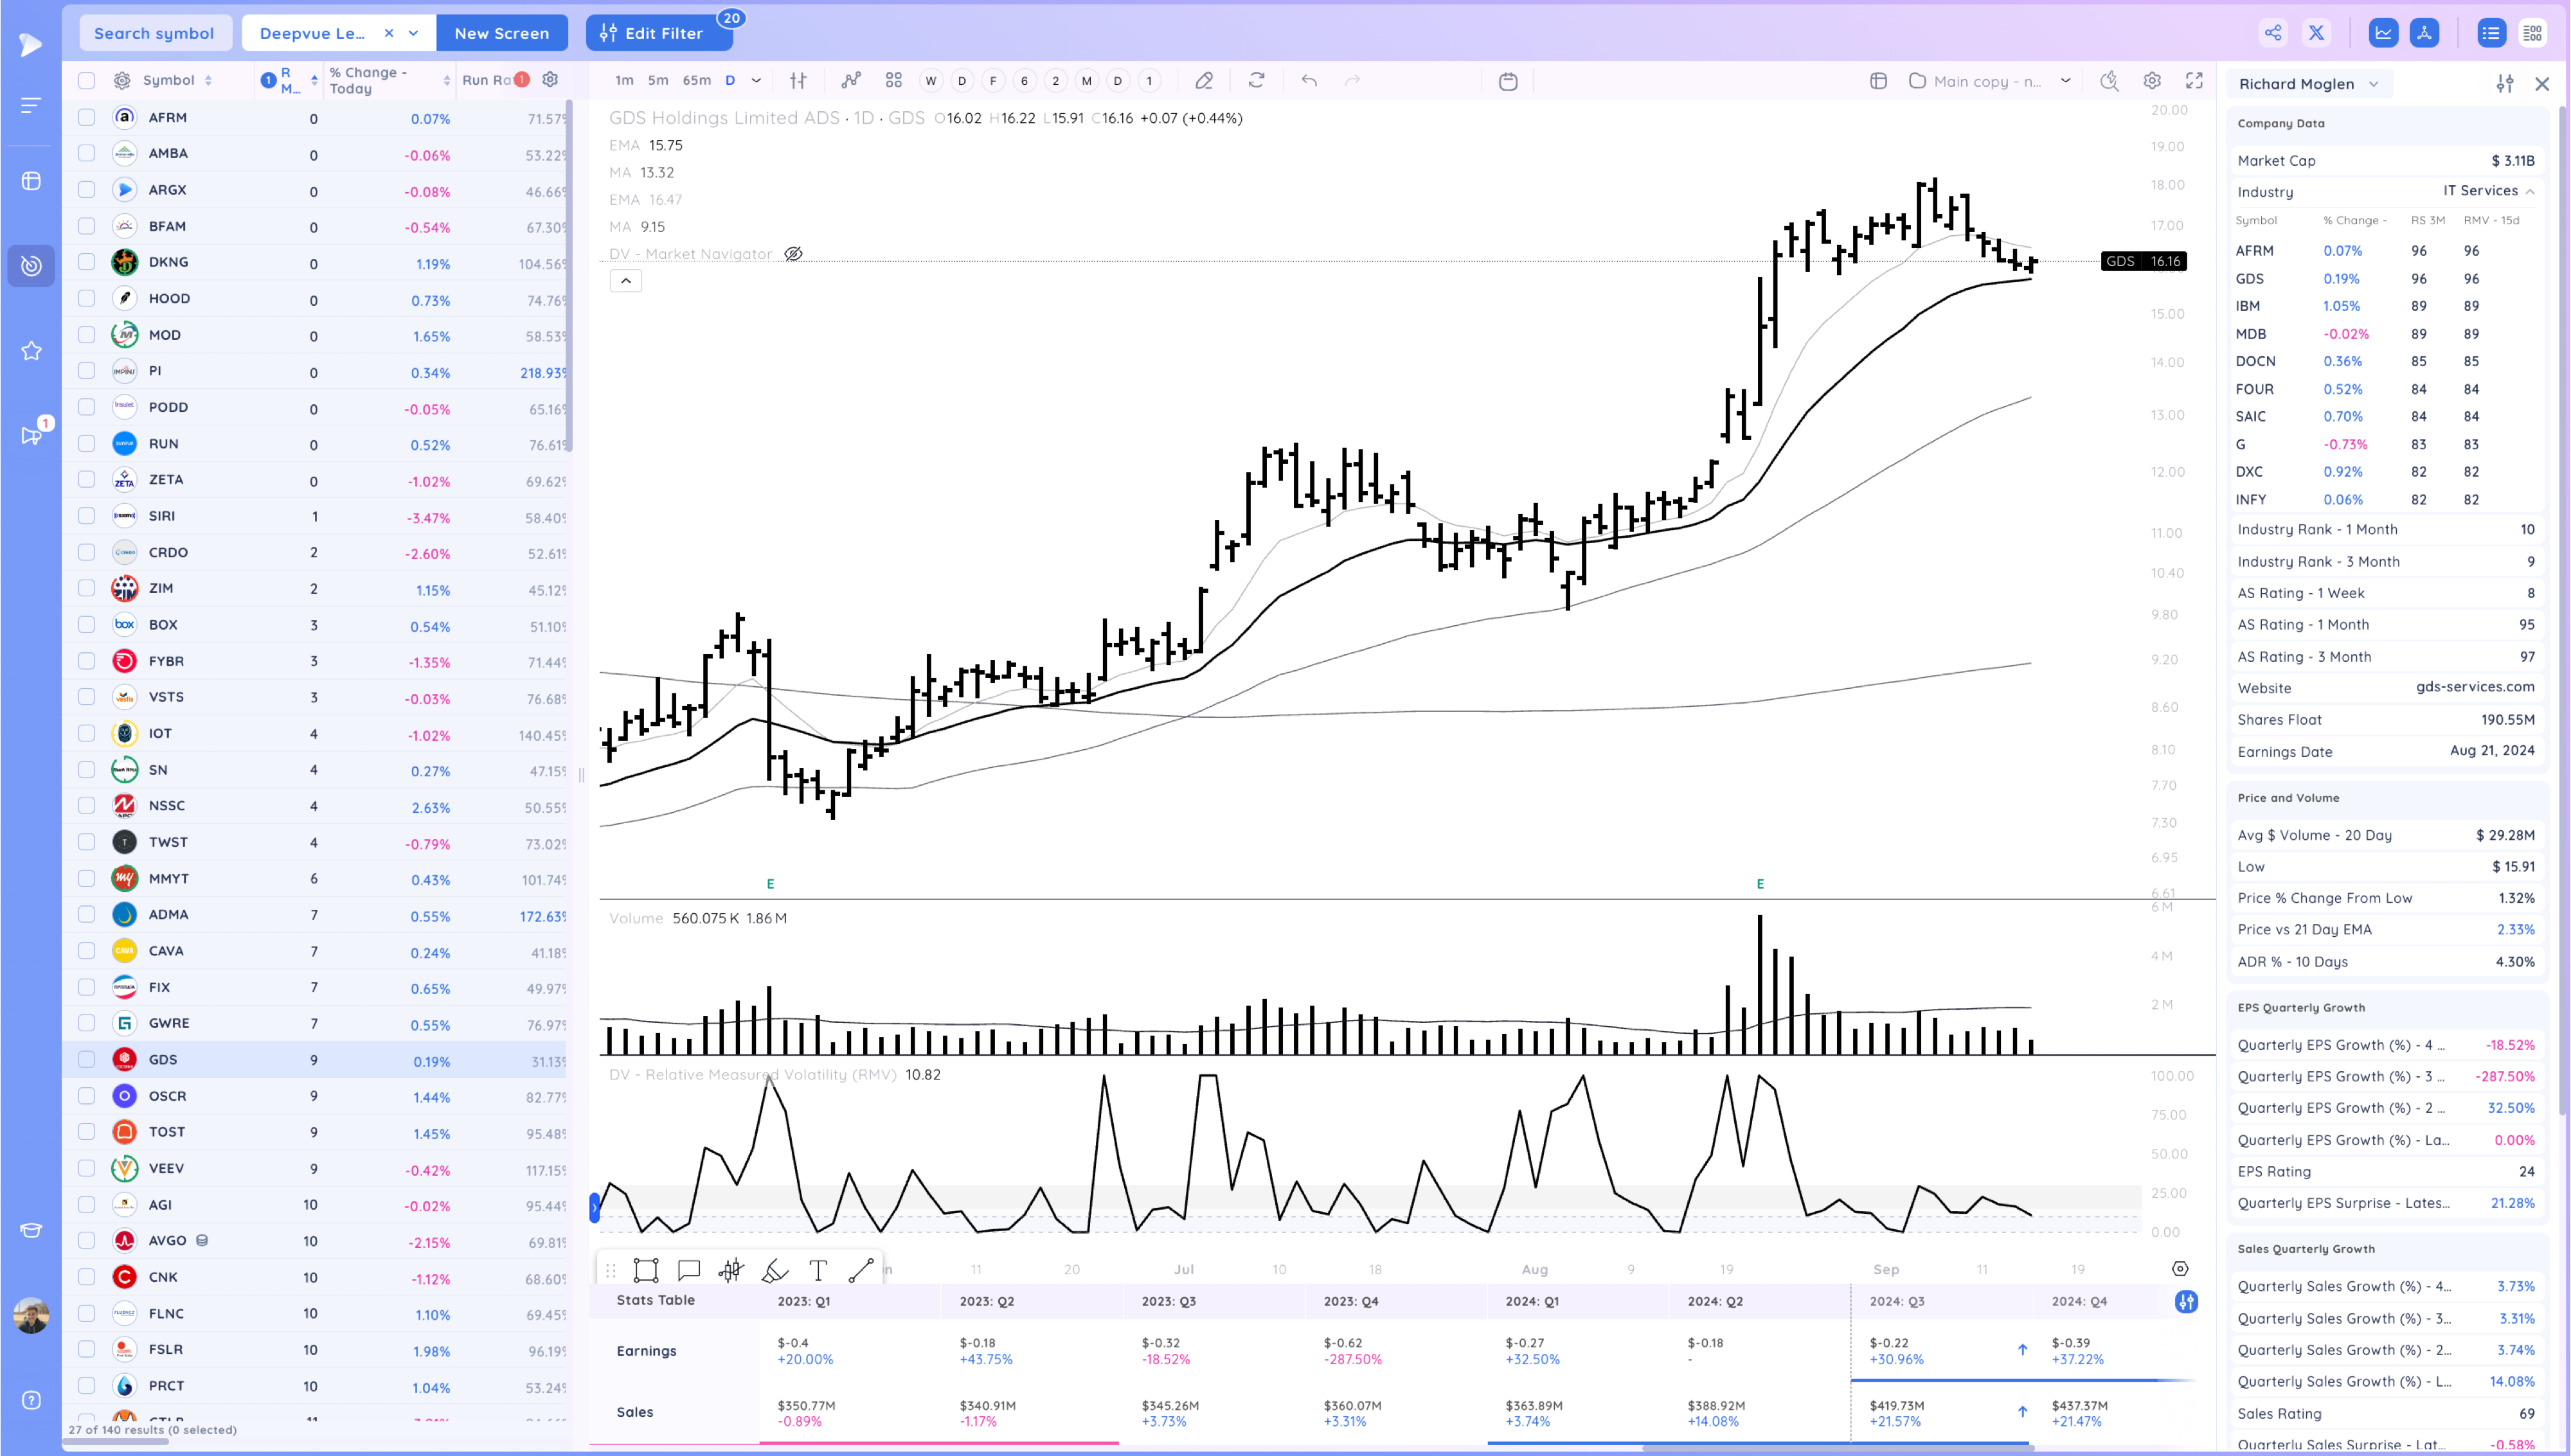Click the Search symbol field

point(154,33)
